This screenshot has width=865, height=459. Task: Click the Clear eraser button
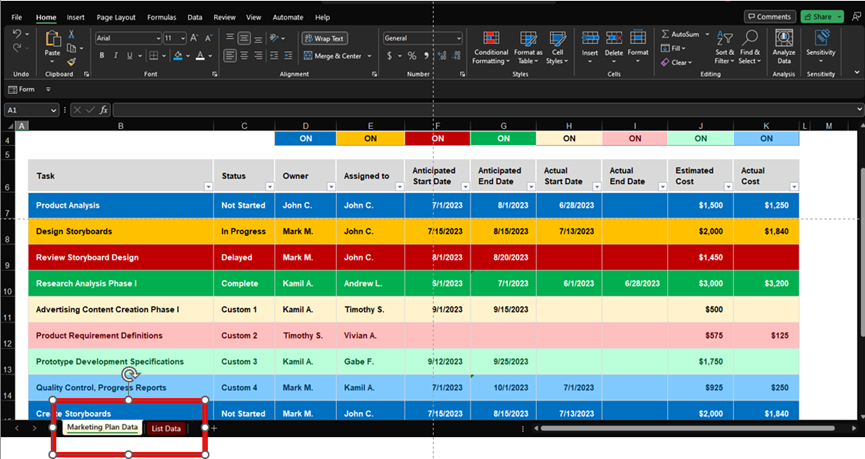click(x=676, y=62)
